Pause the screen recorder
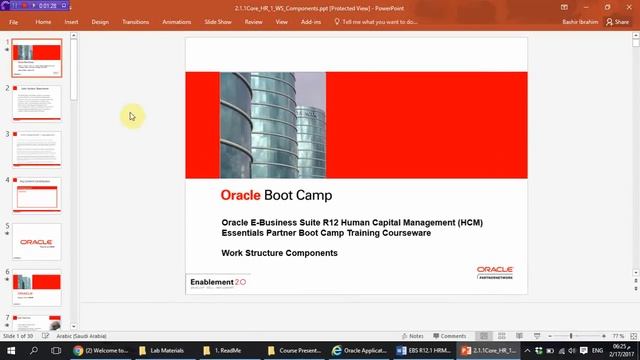 (15, 6)
